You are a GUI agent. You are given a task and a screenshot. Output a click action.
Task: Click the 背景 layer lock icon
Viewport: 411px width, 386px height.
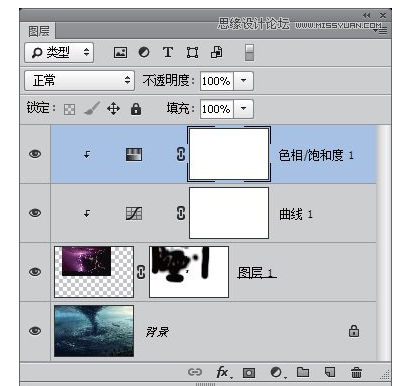(354, 331)
